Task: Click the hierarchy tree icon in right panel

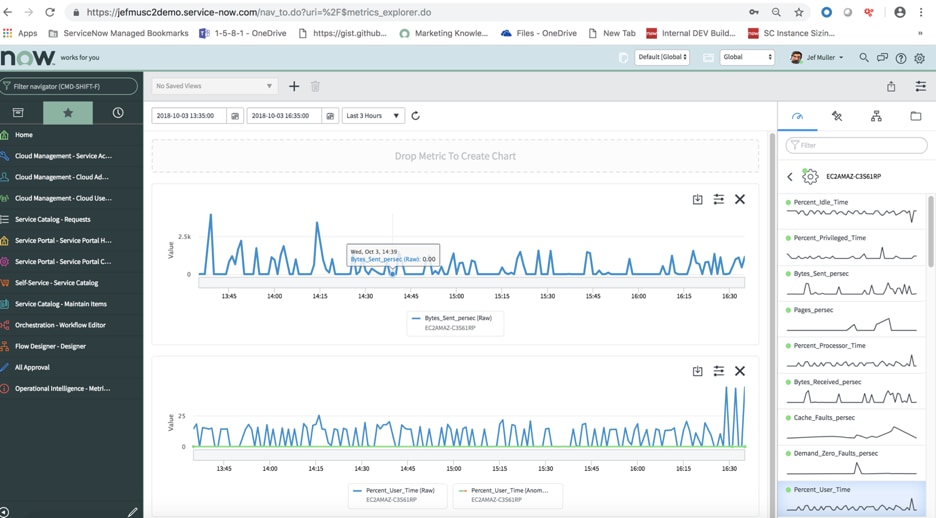Action: [876, 117]
